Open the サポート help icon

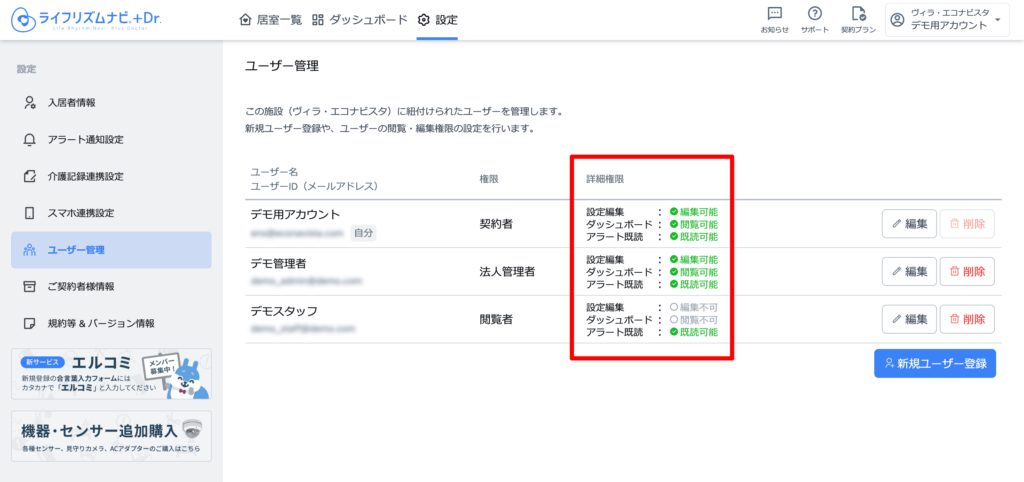pyautogui.click(x=814, y=19)
